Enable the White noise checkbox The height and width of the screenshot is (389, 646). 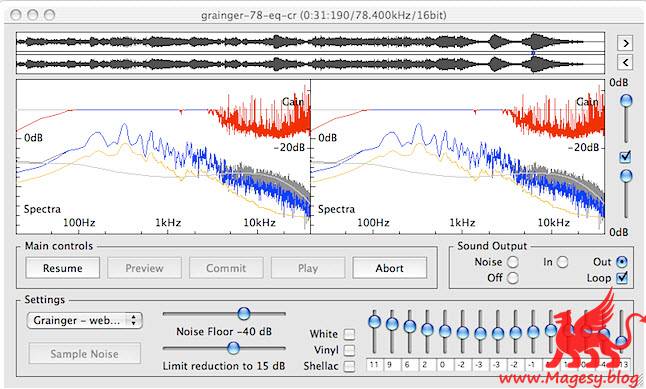pyautogui.click(x=349, y=334)
